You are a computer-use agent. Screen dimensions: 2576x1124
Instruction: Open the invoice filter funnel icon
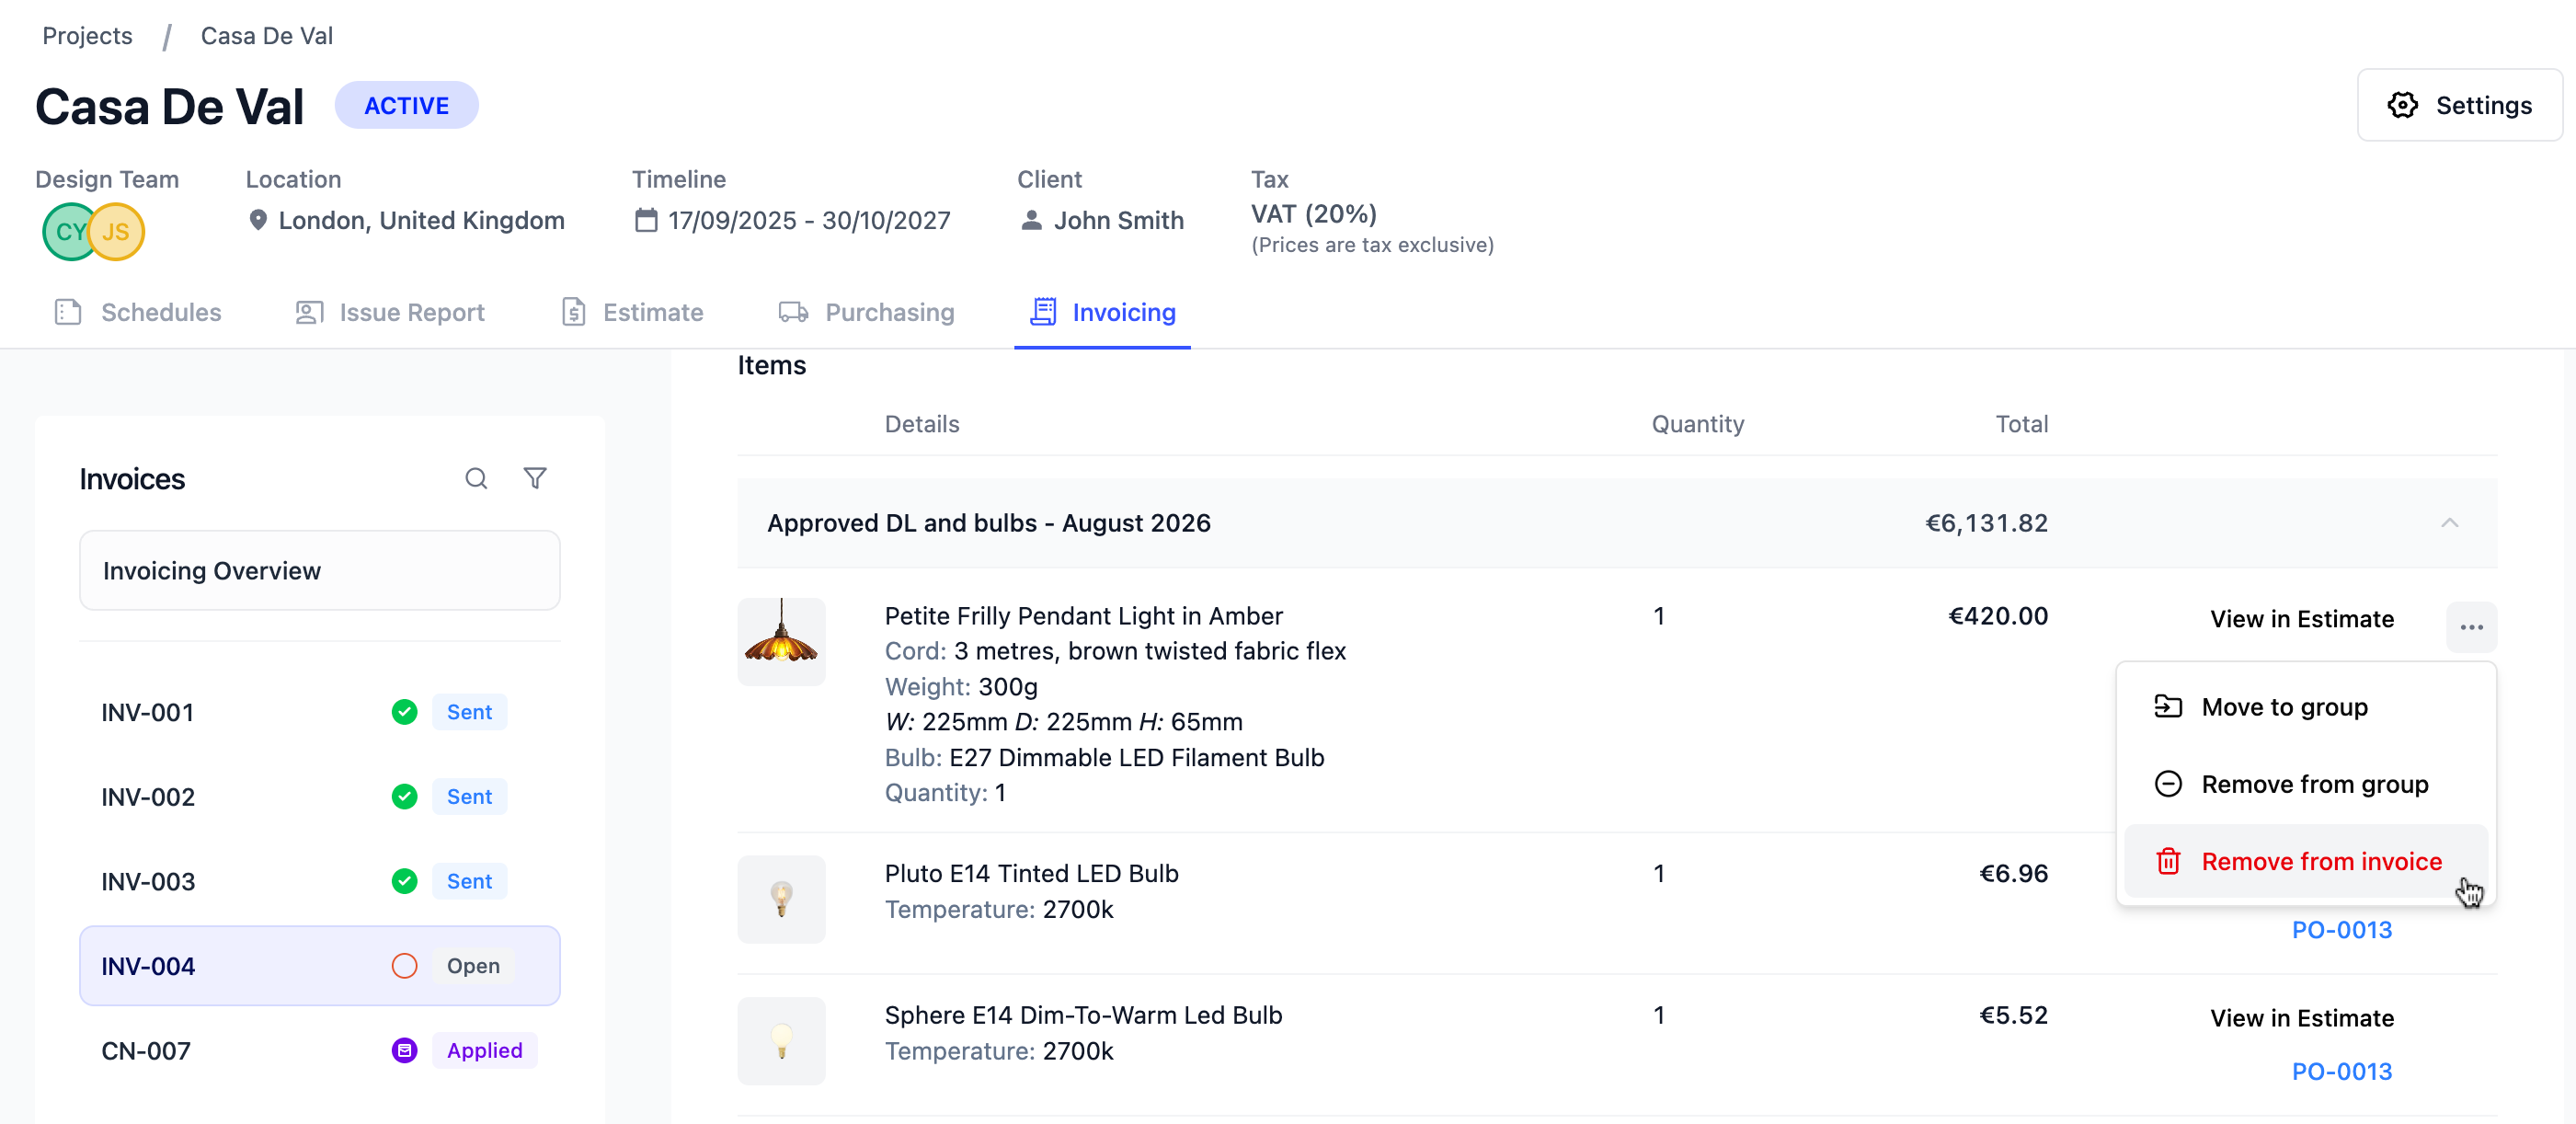535,479
